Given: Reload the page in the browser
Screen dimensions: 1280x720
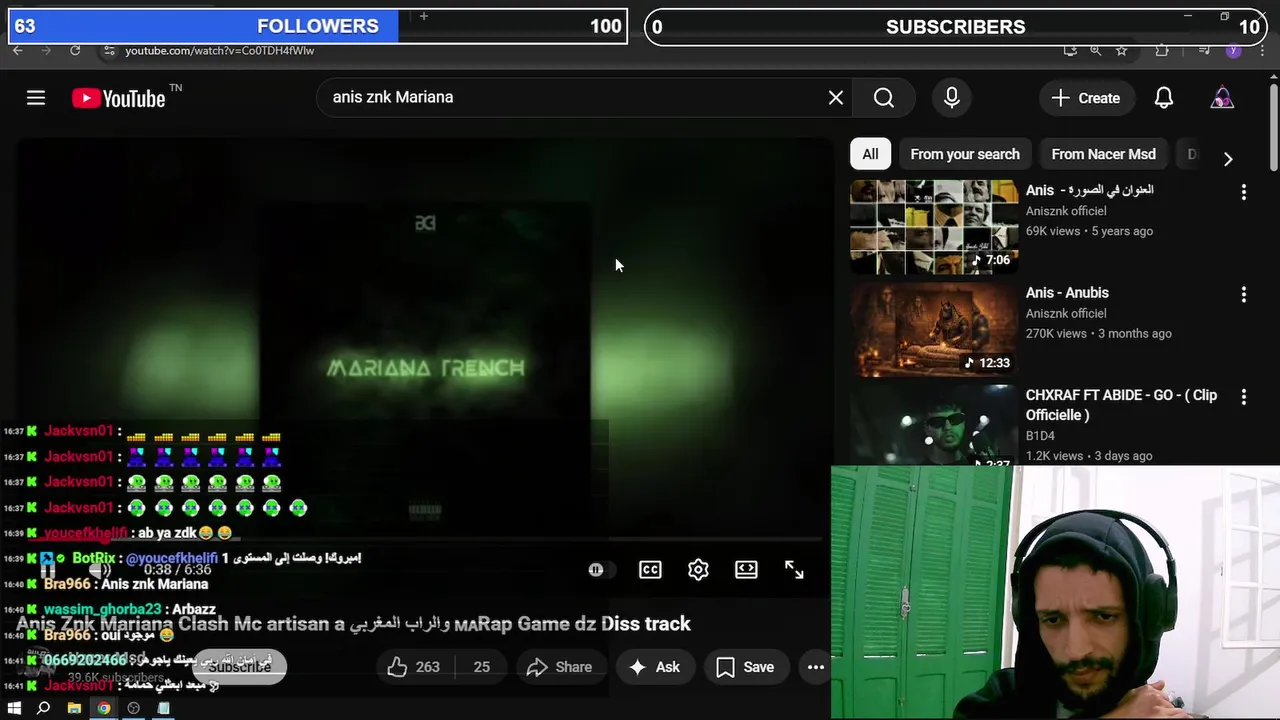Looking at the screenshot, I should tap(75, 50).
